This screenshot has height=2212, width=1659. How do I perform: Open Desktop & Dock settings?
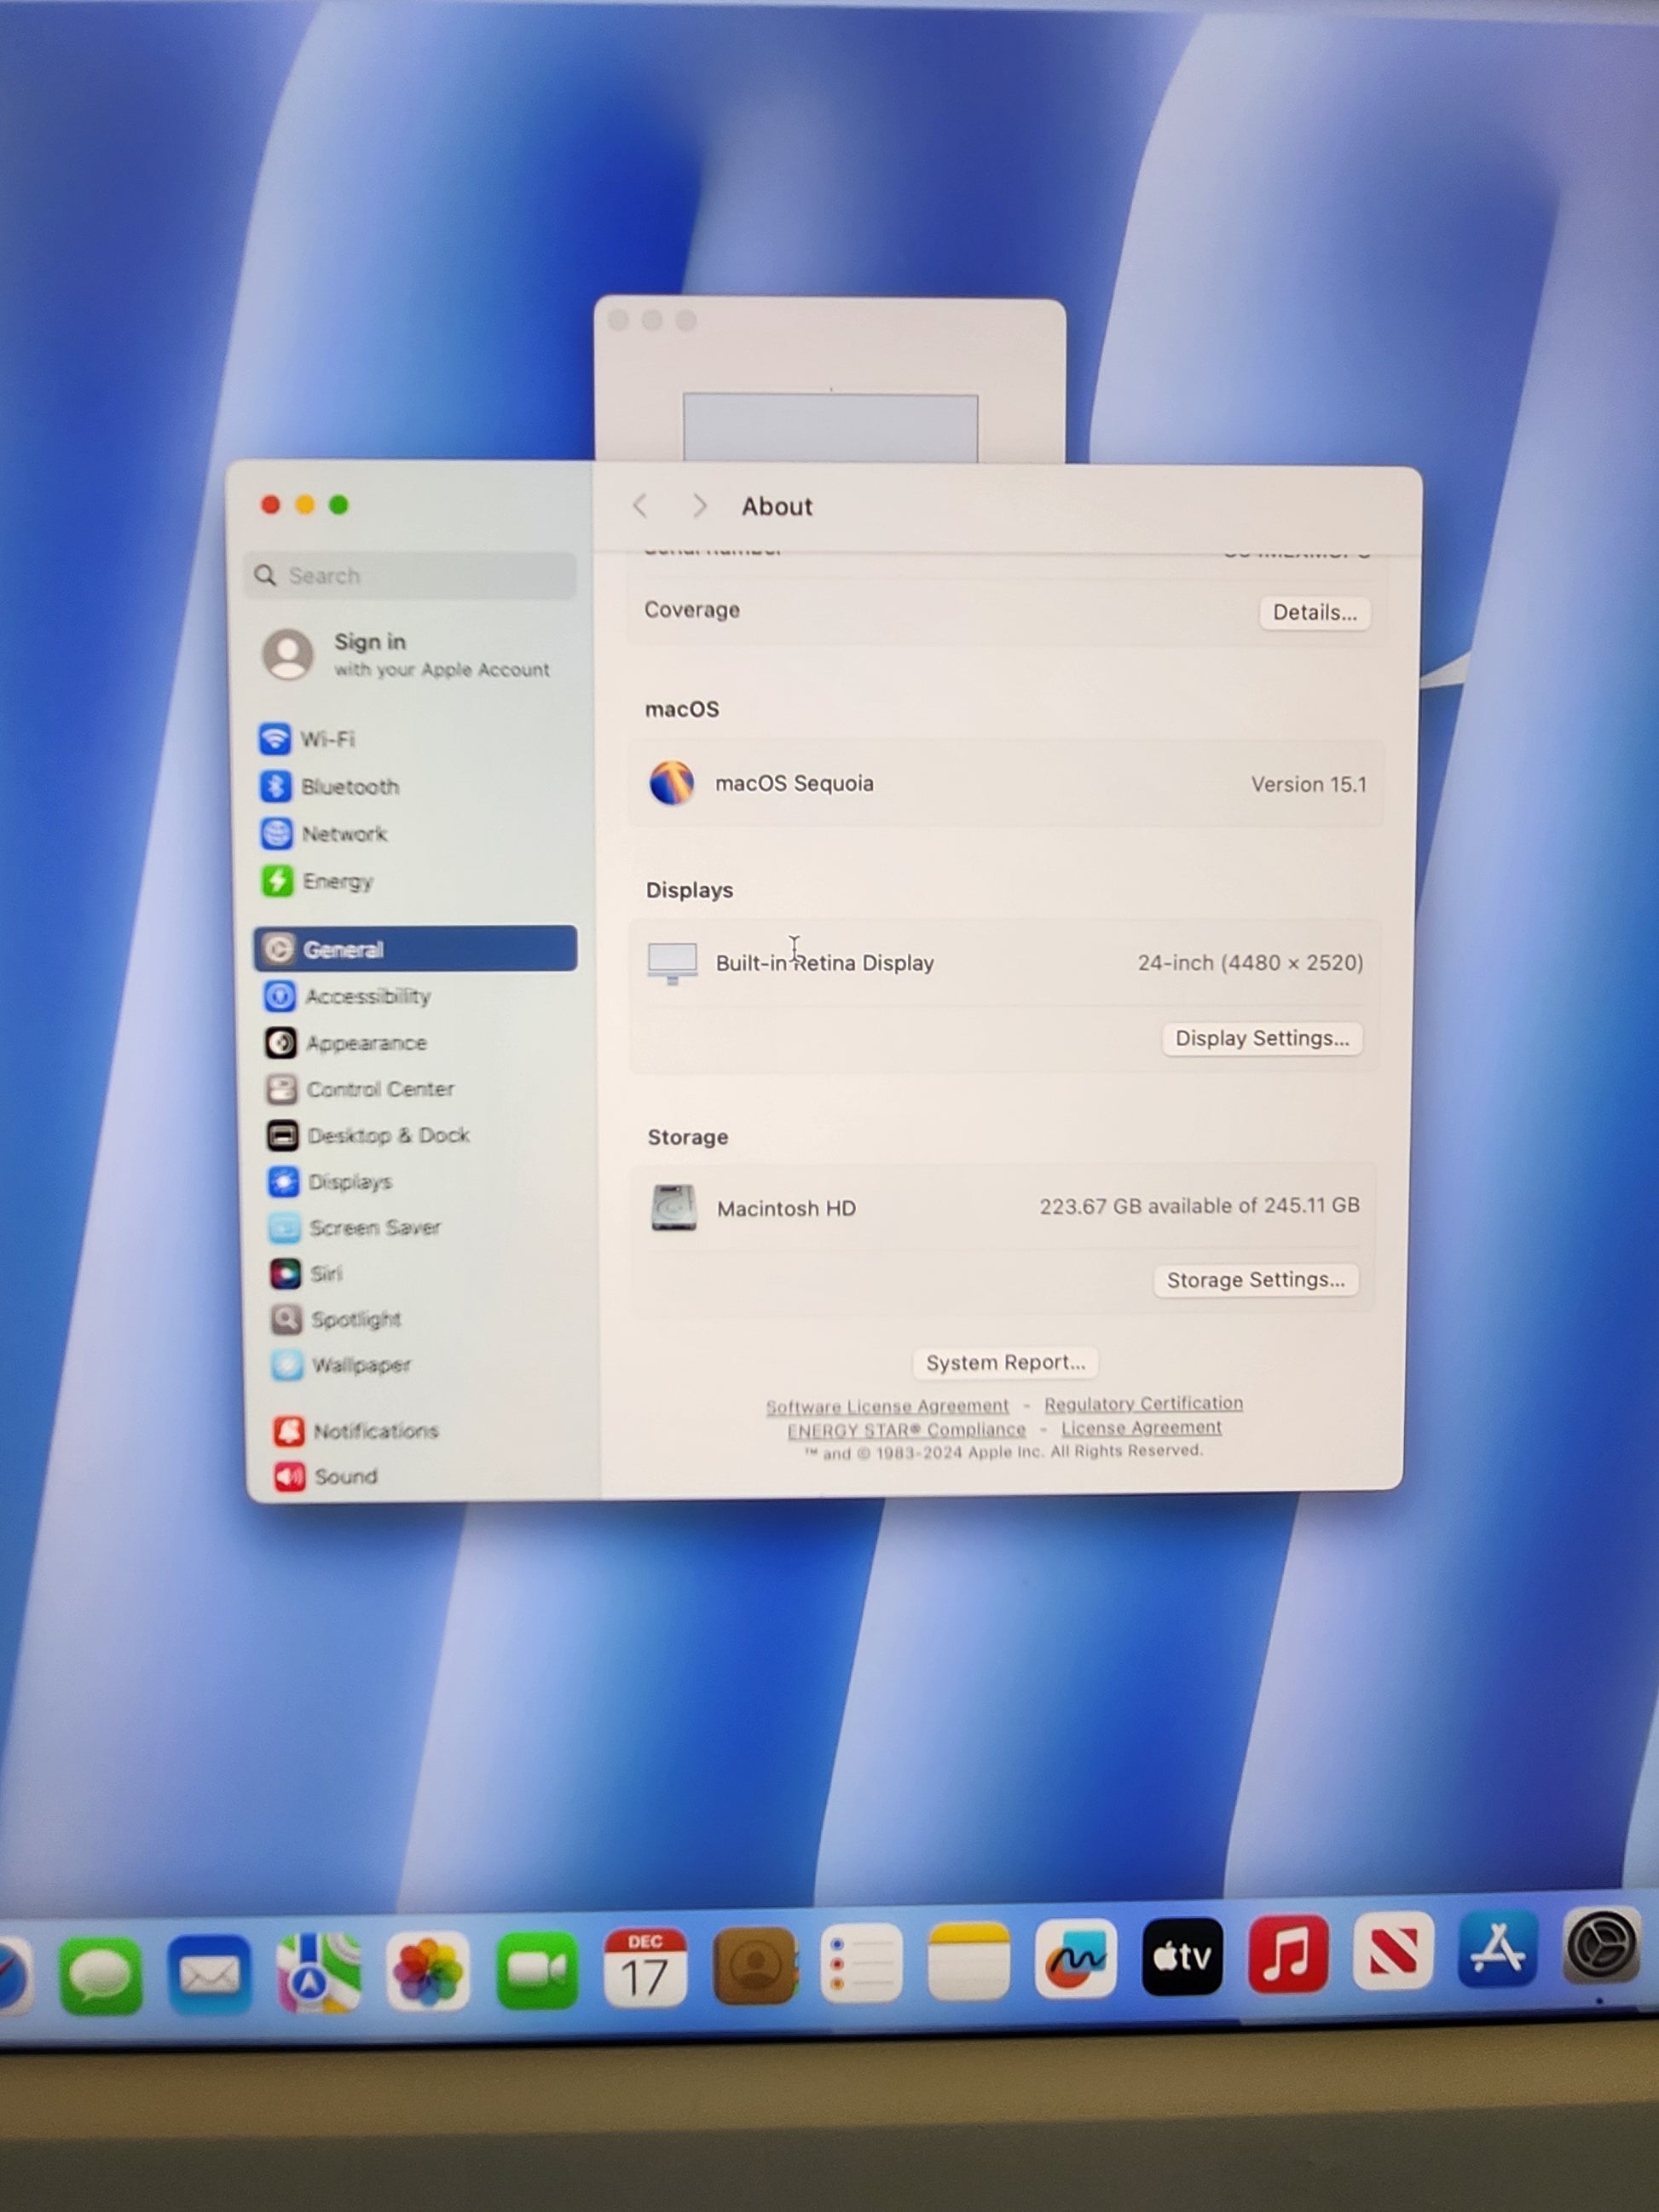[387, 1135]
